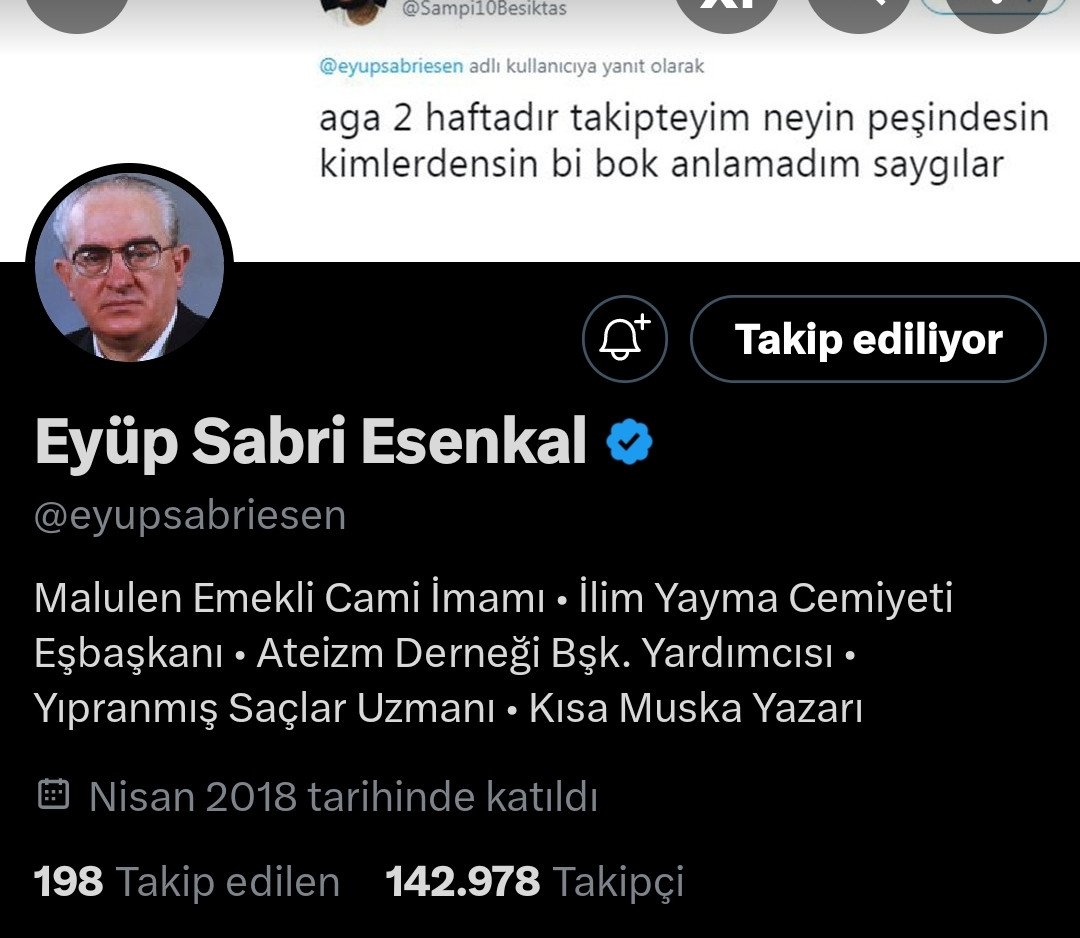The width and height of the screenshot is (1080, 938).
Task: Open Eyüp Sabri Esenkal profile photo
Action: point(129,267)
